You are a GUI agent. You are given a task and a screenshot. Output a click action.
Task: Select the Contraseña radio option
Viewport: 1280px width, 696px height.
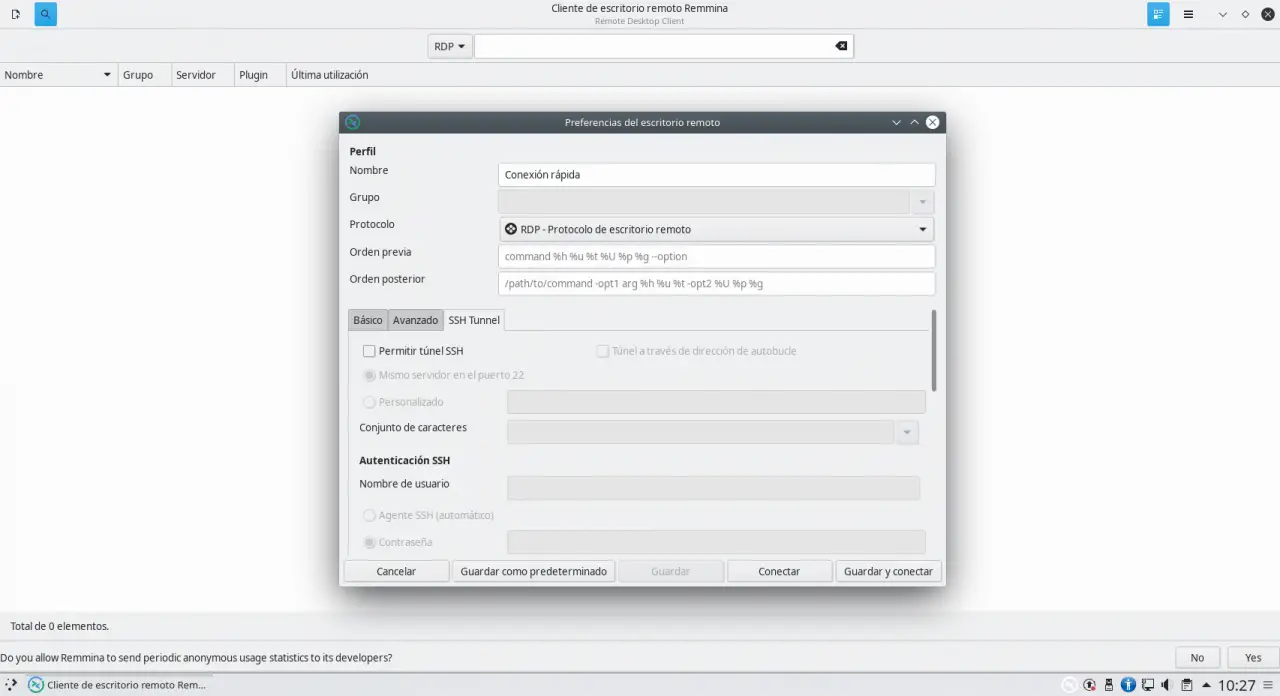[x=369, y=542]
